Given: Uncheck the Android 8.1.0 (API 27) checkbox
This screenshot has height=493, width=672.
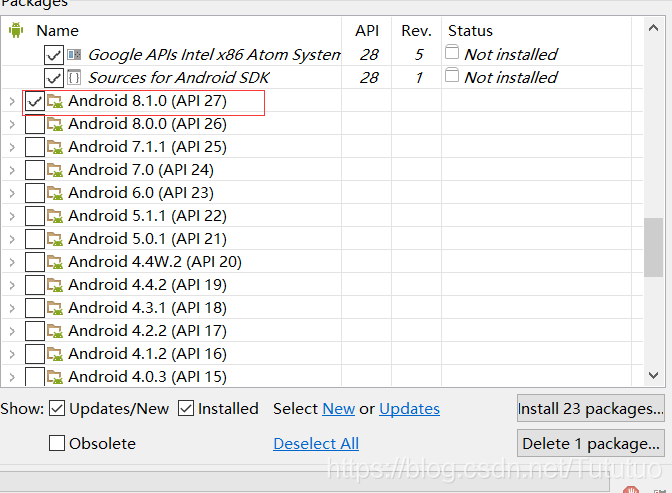Looking at the screenshot, I should coord(35,101).
